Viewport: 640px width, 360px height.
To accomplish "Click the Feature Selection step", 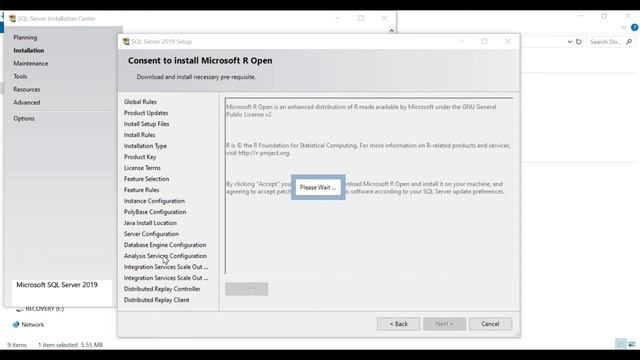I will (x=146, y=179).
